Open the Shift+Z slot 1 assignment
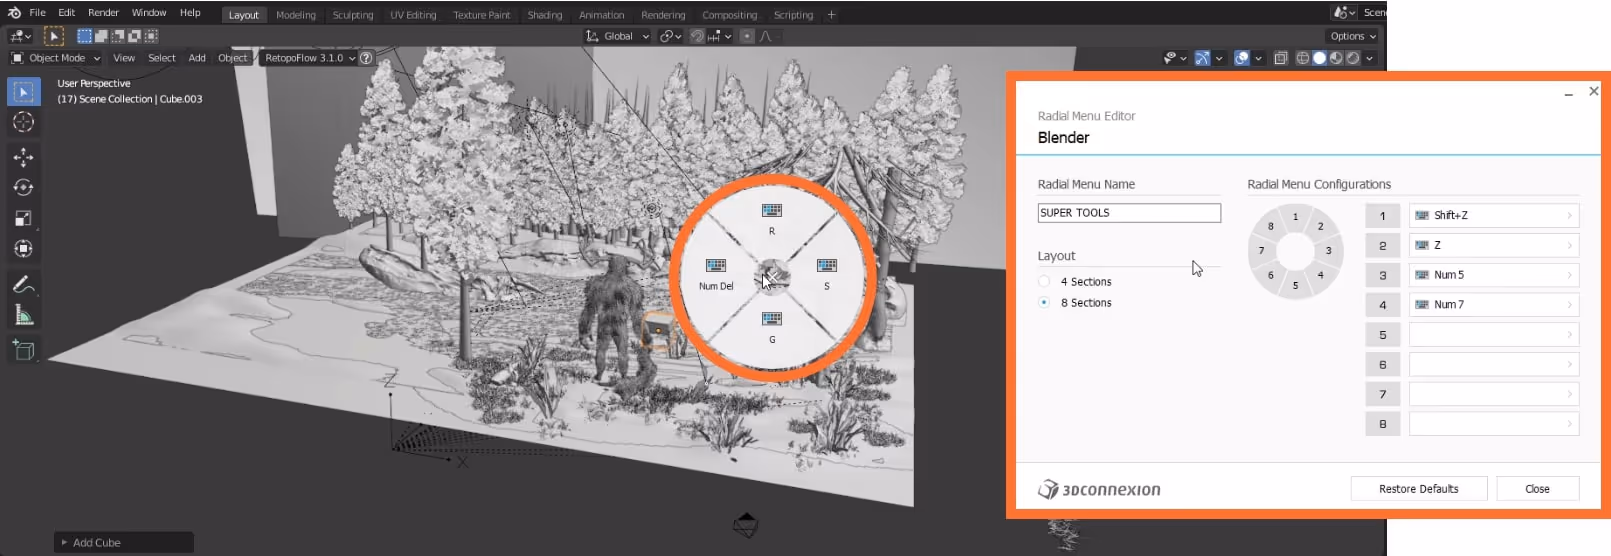 point(1494,215)
